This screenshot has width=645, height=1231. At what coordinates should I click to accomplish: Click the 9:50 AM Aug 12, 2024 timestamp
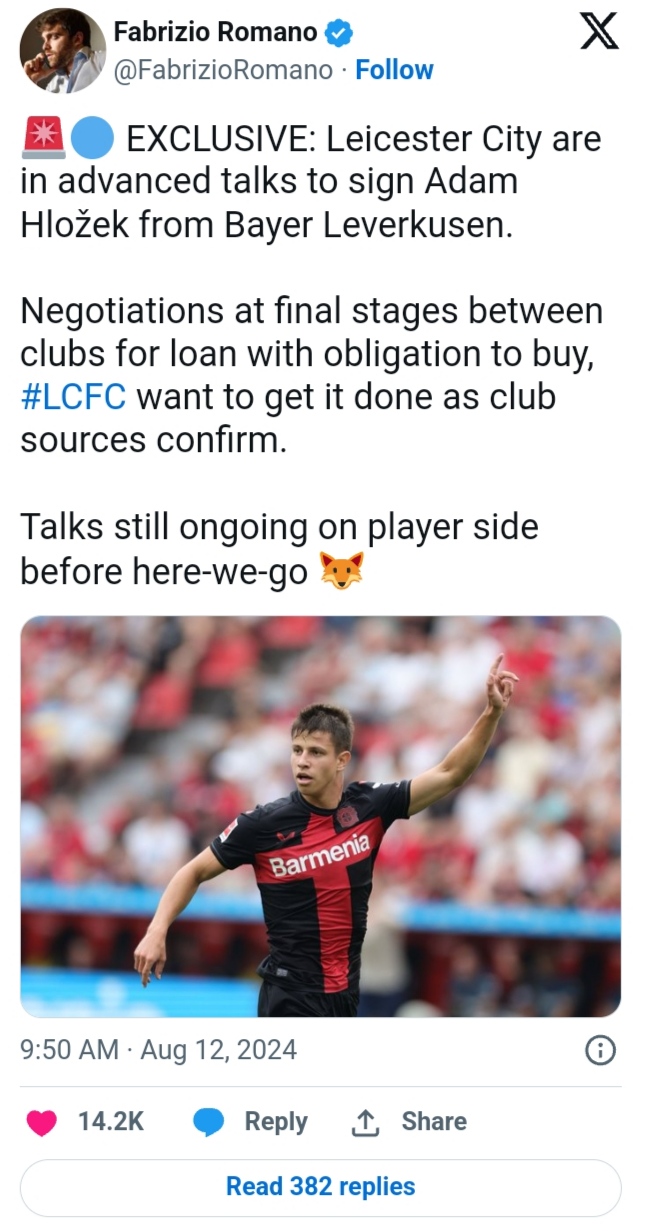click(x=158, y=1050)
